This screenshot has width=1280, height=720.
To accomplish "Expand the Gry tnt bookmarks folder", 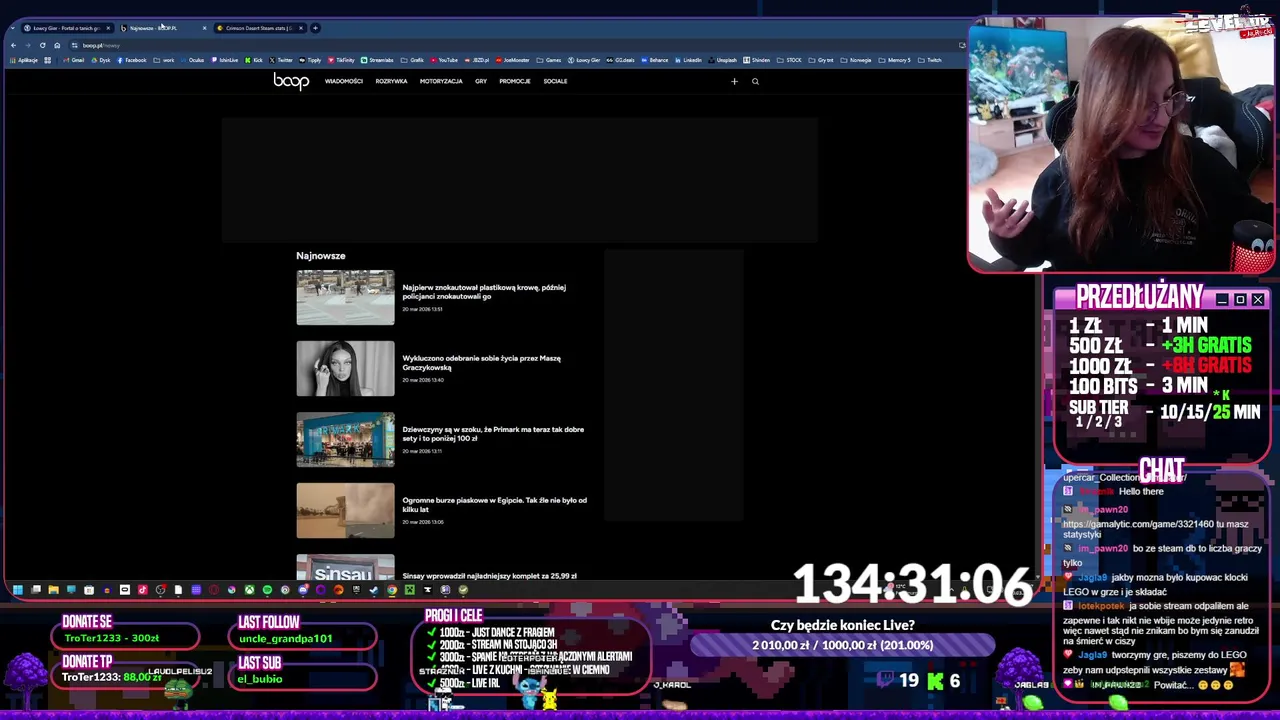I will (x=821, y=60).
